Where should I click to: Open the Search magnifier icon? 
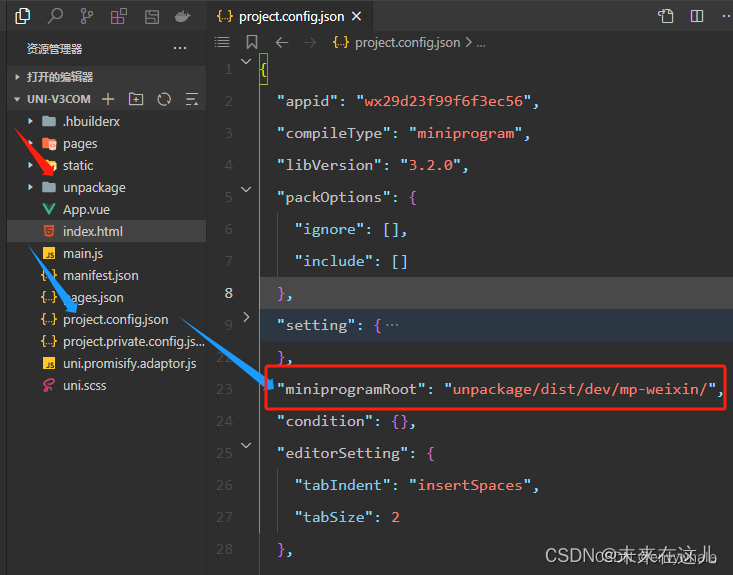tap(55, 16)
